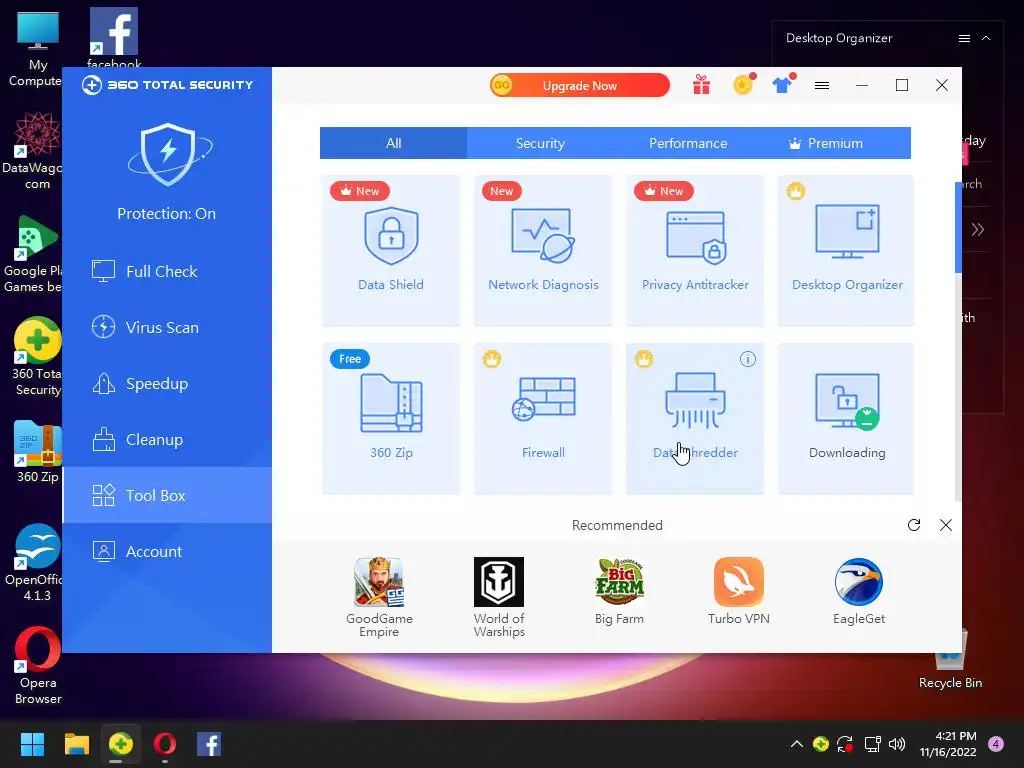Select the Big Farm recommended game
This screenshot has width=1024, height=768.
(x=619, y=592)
